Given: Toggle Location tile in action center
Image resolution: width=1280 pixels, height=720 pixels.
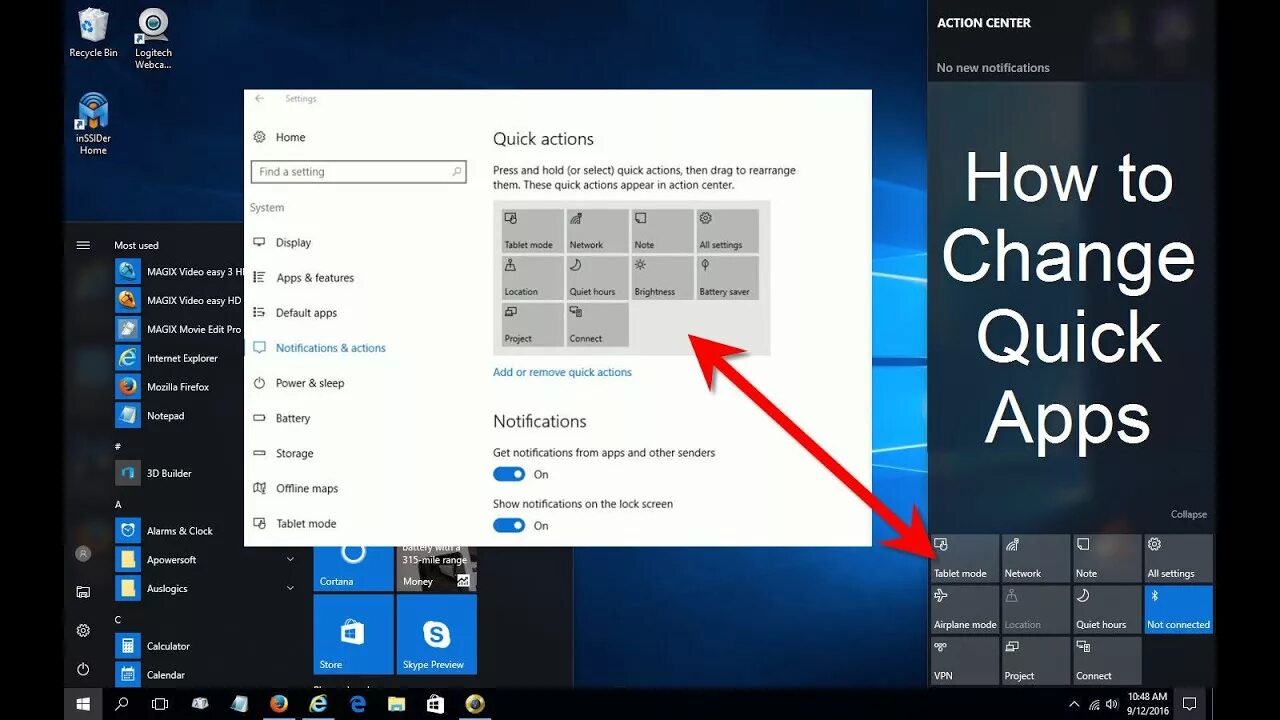Looking at the screenshot, I should [1036, 609].
